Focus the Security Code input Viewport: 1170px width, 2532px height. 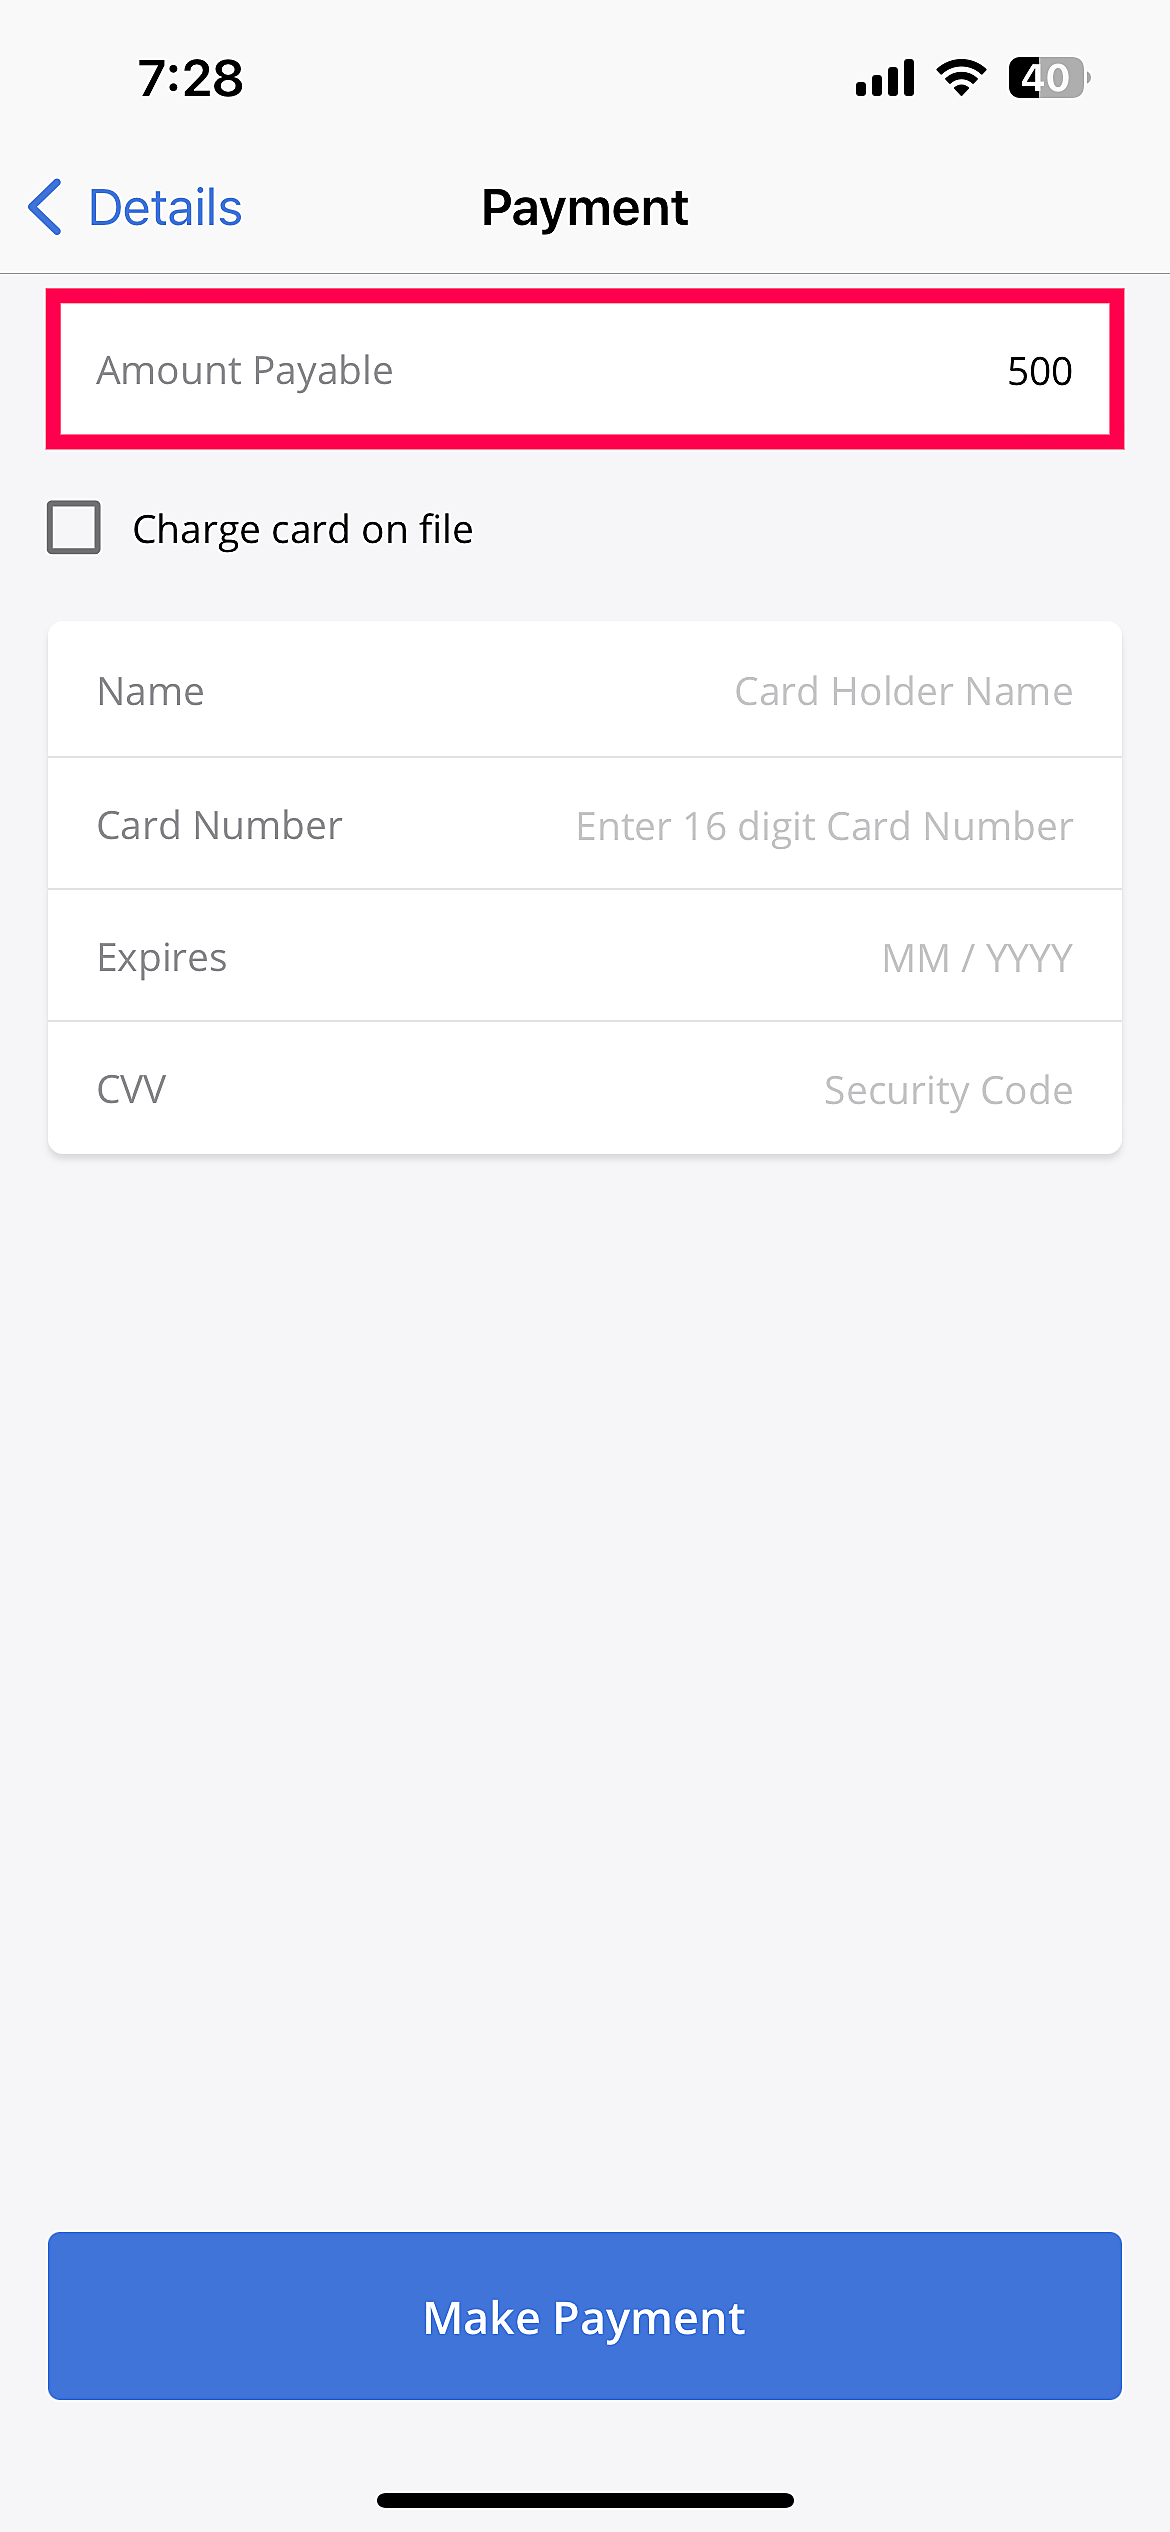[947, 1090]
